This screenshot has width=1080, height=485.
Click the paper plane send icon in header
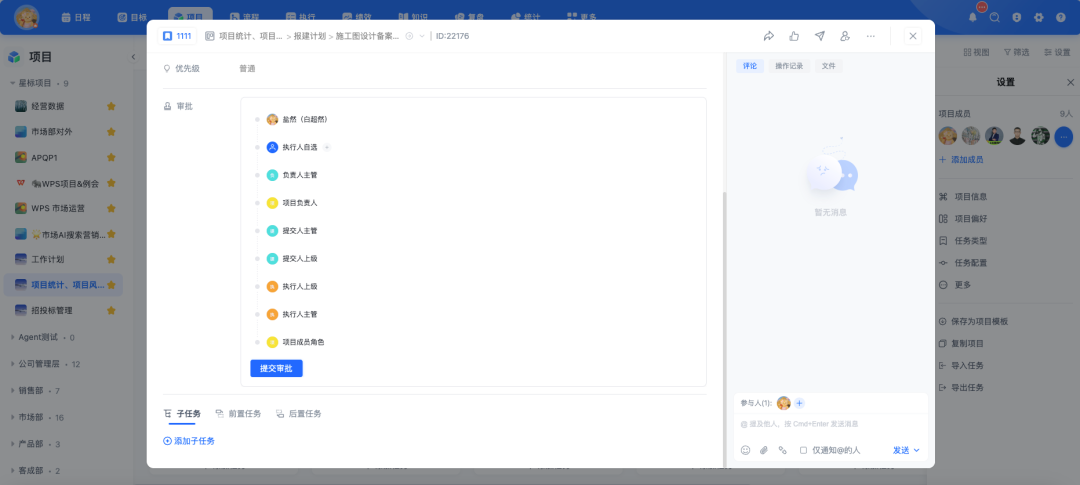(820, 36)
